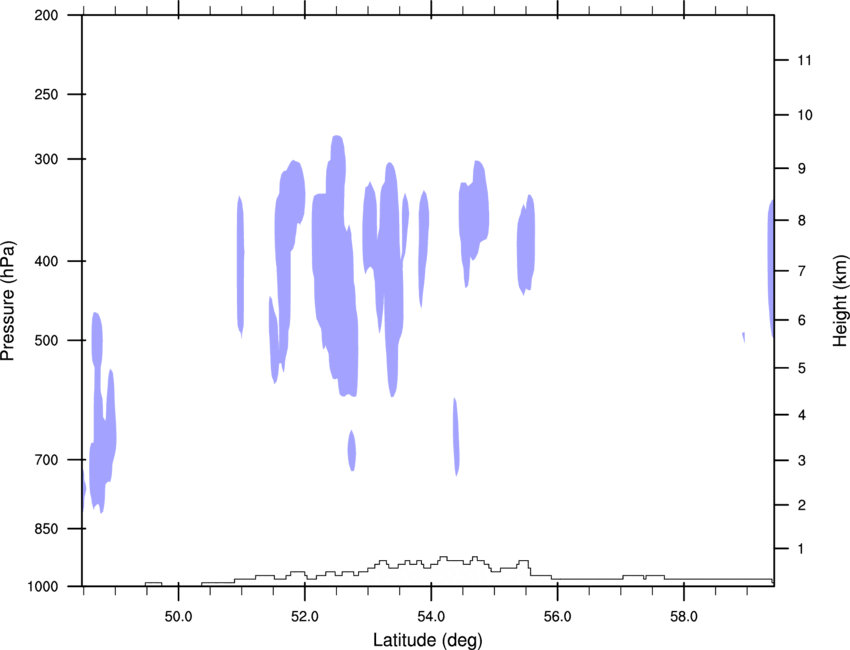Click the small blue blob near 700 hPa at 52.7
The image size is (850, 650).
click(x=352, y=451)
